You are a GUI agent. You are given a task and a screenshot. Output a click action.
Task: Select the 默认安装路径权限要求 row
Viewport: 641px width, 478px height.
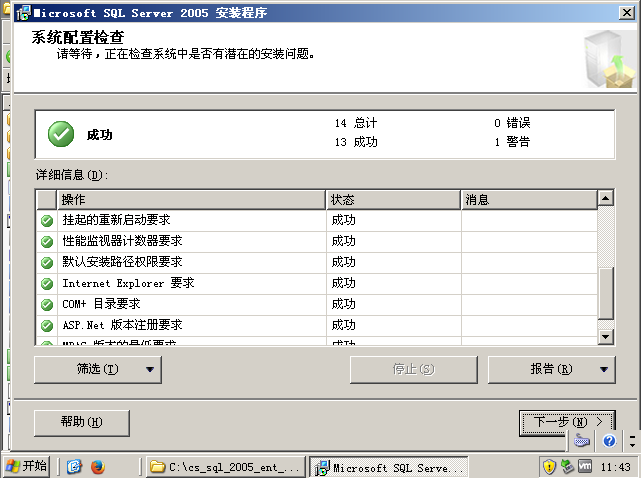point(317,263)
